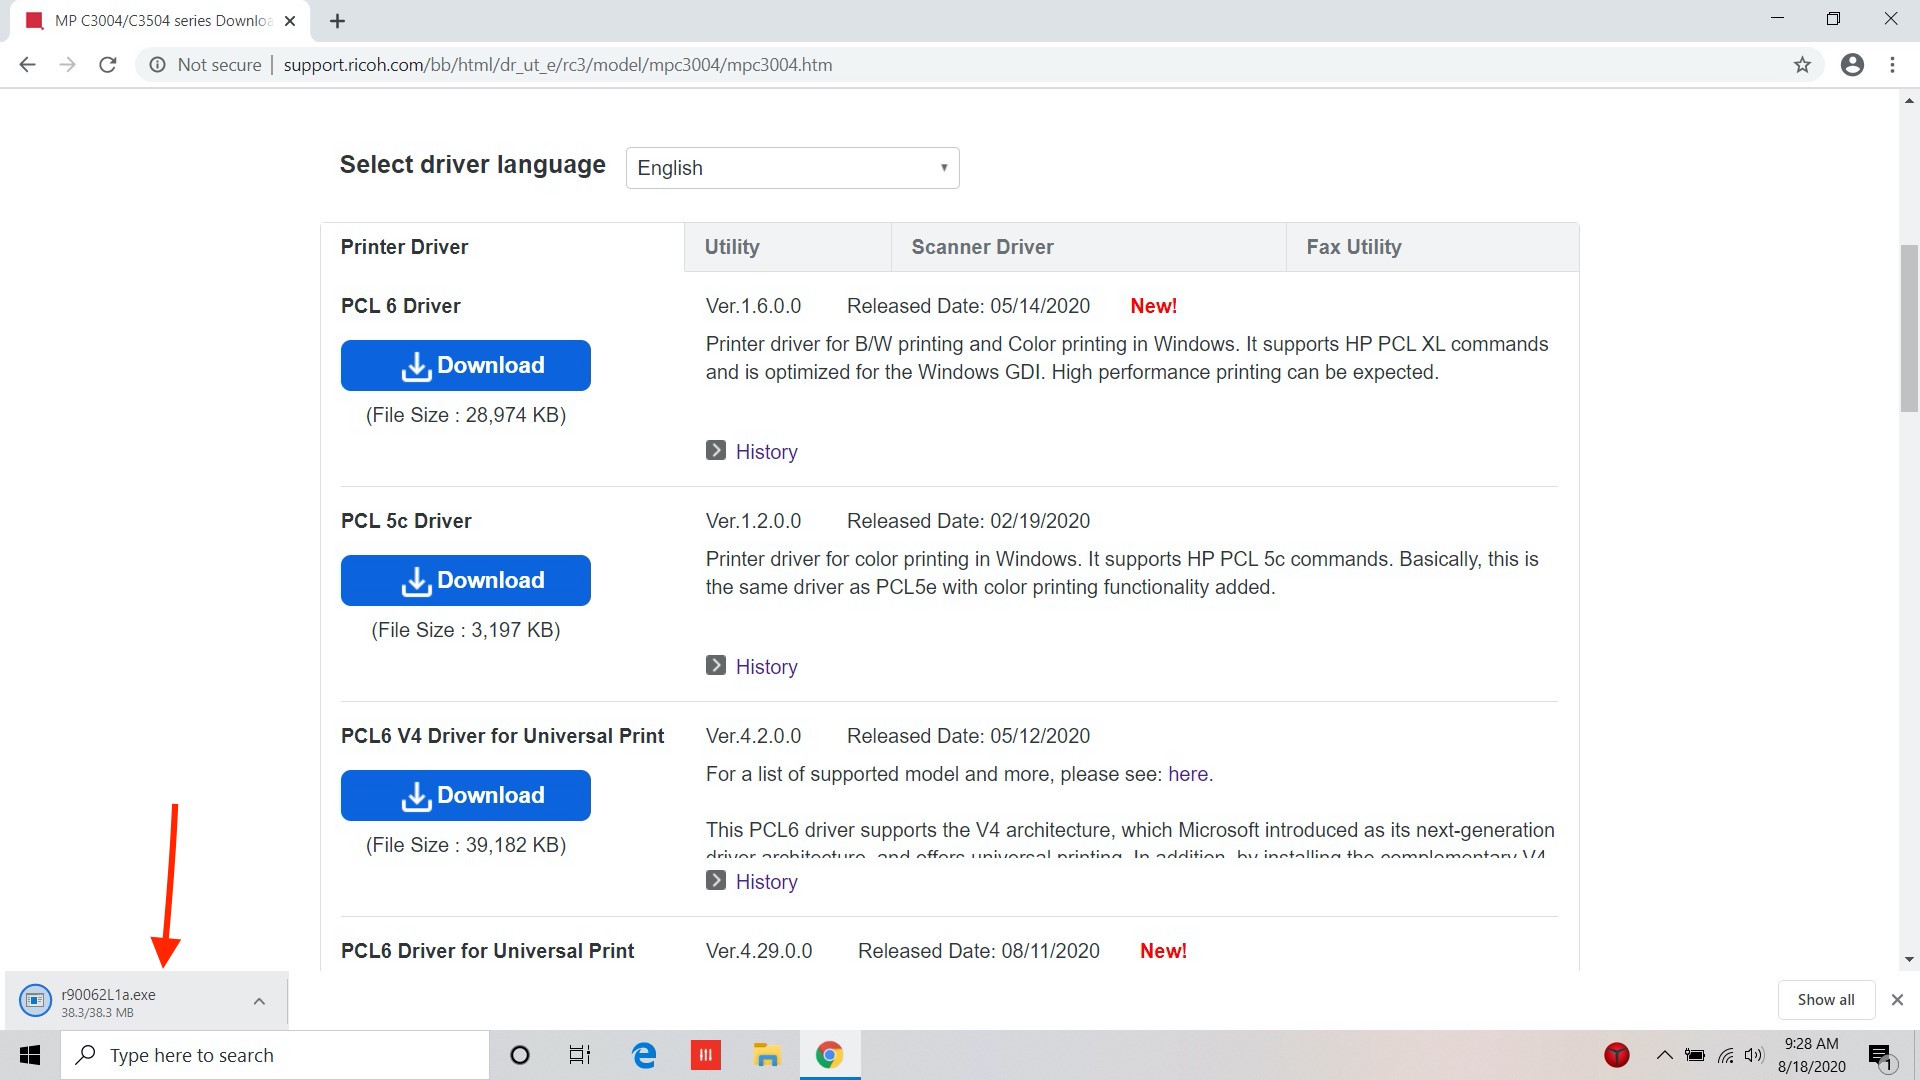Bookmark this page with the star icon

tap(1802, 65)
